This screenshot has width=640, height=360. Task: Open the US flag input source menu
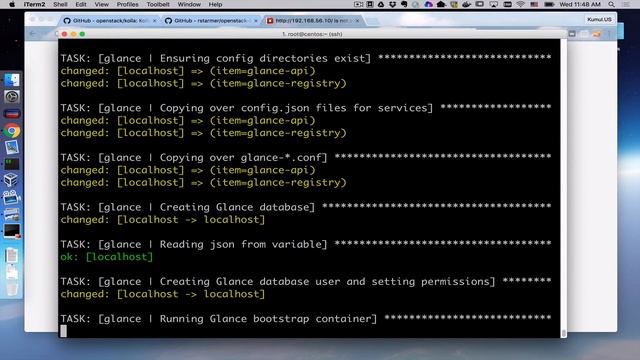[x=534, y=4]
